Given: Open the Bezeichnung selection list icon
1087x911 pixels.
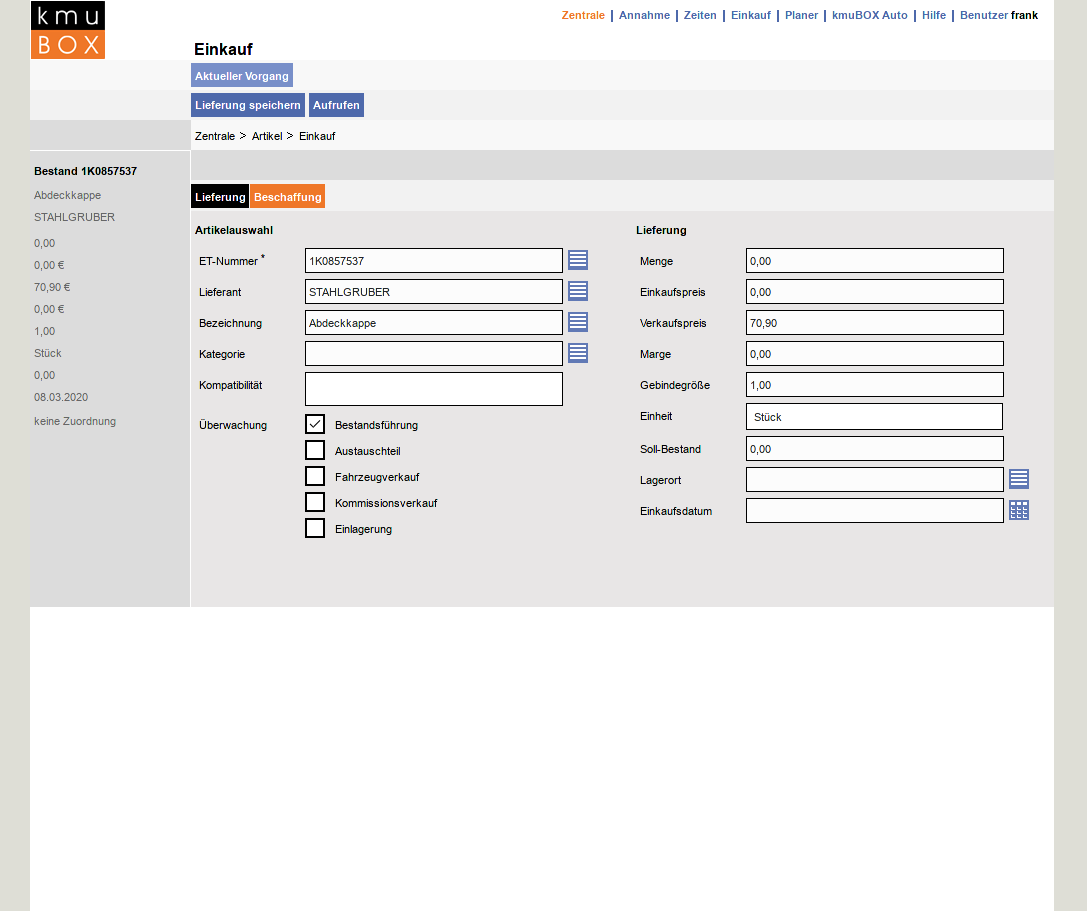Looking at the screenshot, I should (578, 322).
